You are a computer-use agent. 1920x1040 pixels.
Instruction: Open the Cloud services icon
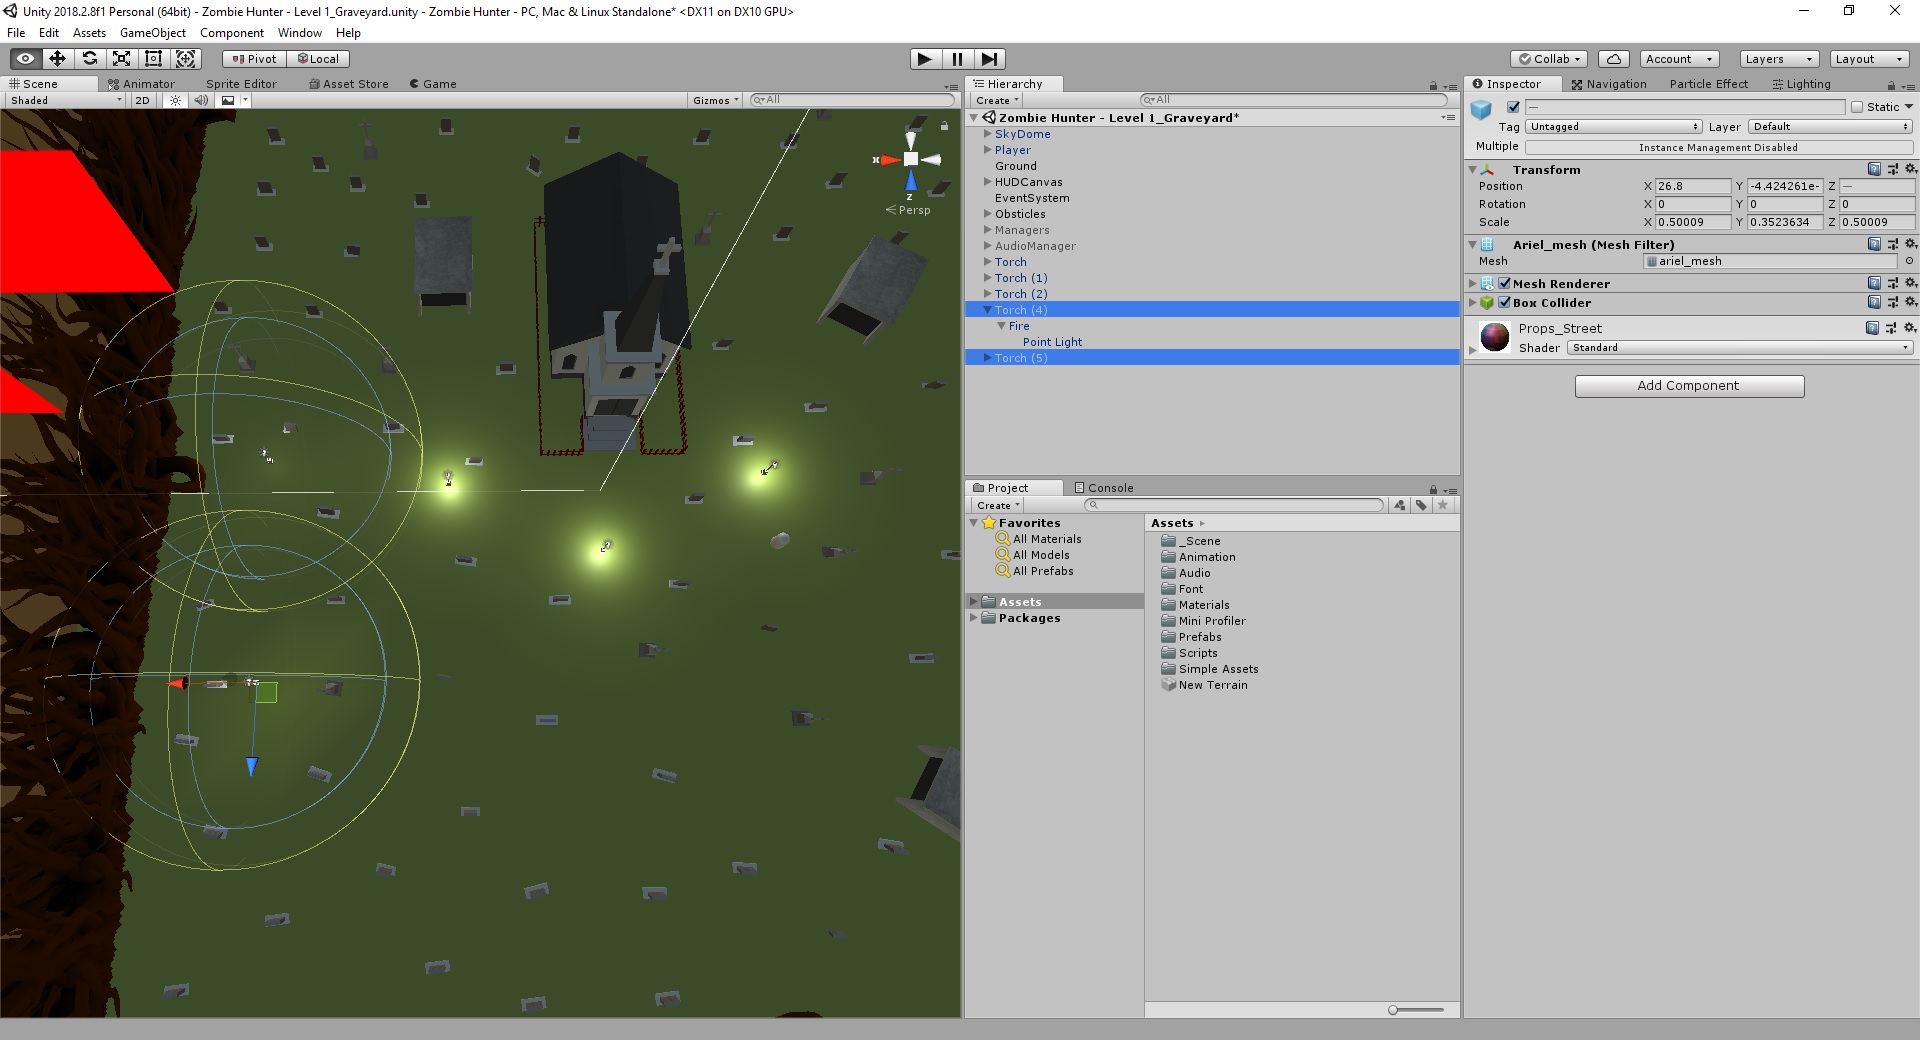coord(1613,59)
